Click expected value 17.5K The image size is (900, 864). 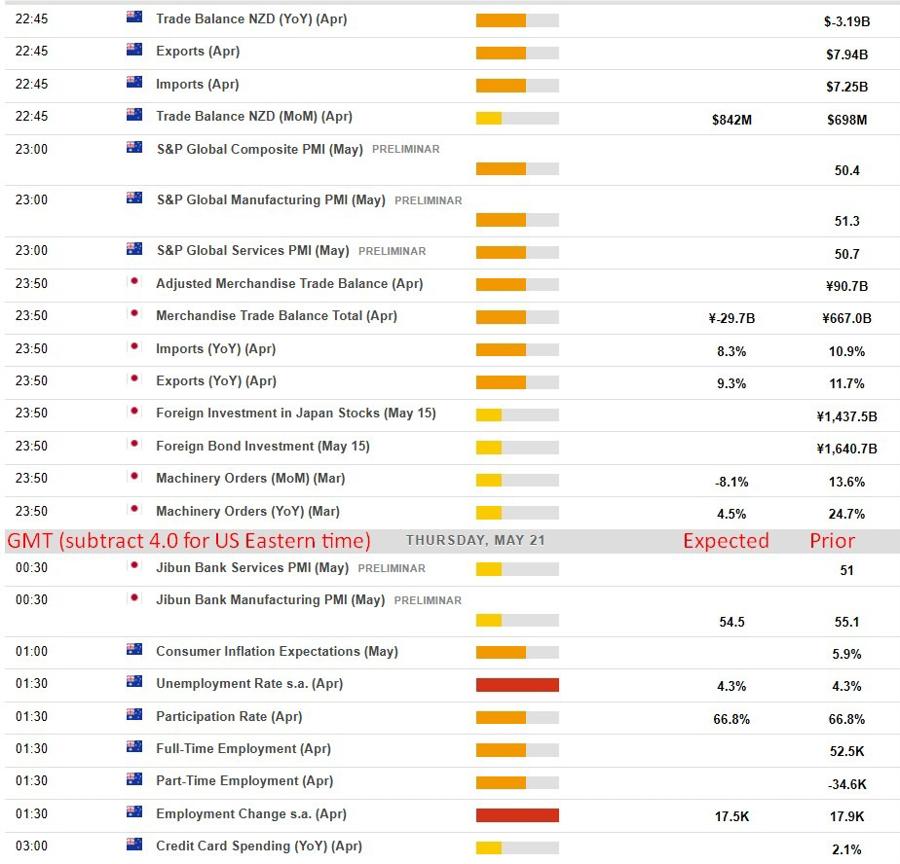(x=731, y=817)
